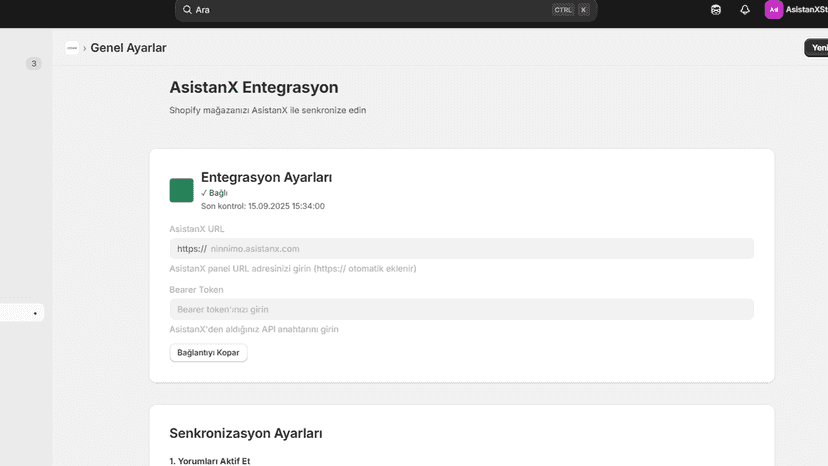The height and width of the screenshot is (466, 828).
Task: Open the notifications bell
Action: pyautogui.click(x=745, y=10)
